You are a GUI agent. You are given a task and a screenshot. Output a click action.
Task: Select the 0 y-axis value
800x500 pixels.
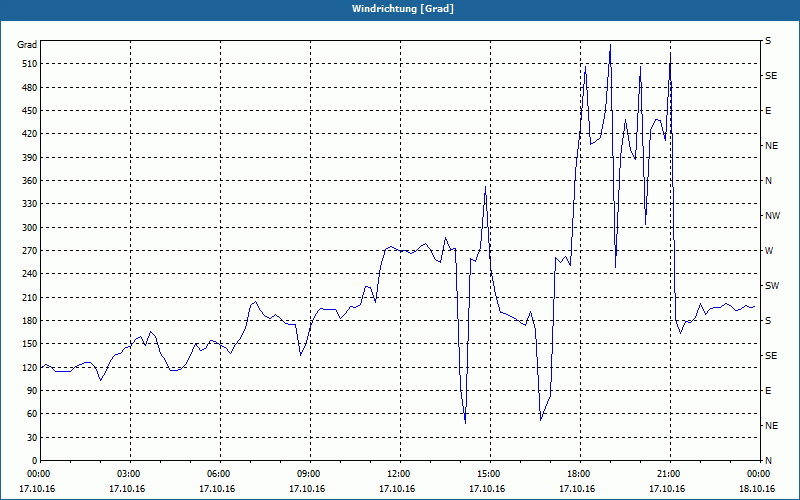pos(34,461)
